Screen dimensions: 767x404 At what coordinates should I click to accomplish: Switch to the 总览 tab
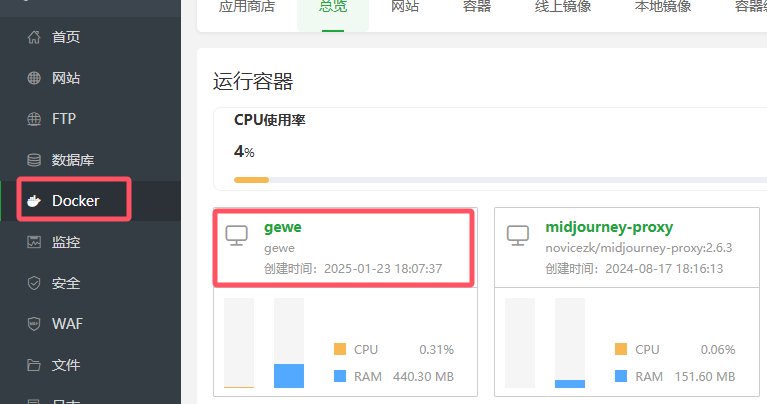click(333, 6)
